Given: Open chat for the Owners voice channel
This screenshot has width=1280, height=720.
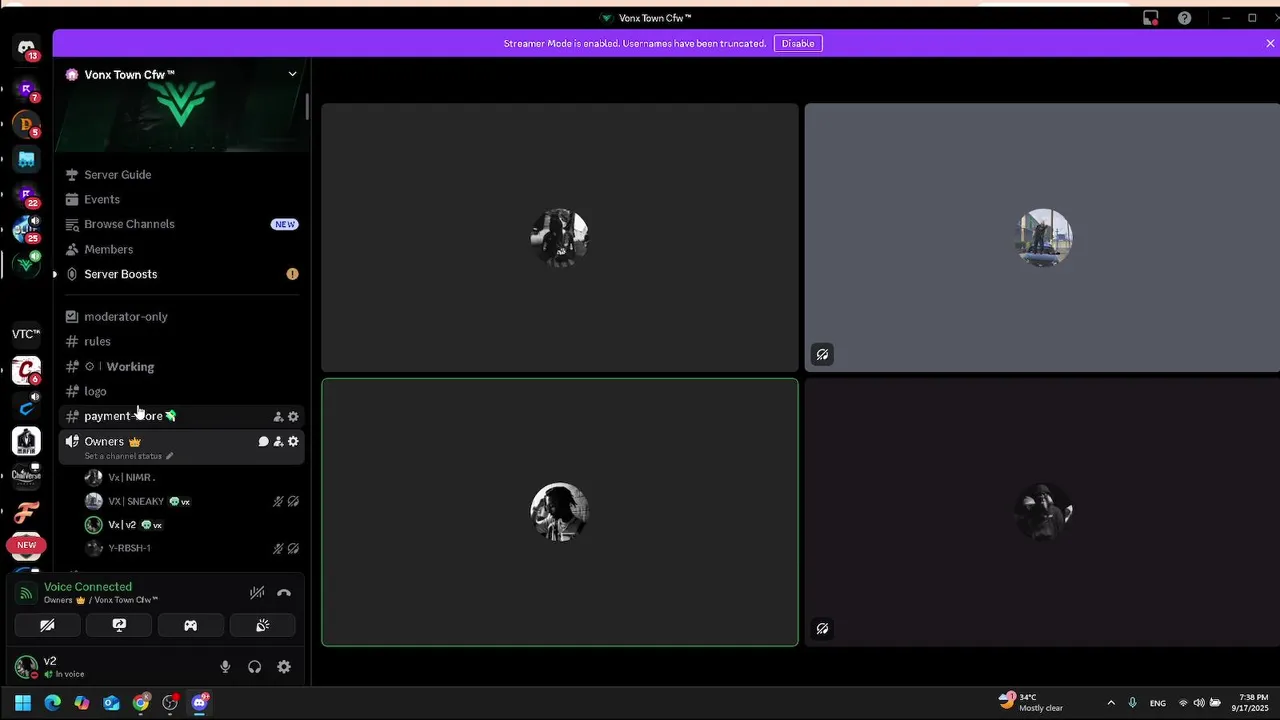Looking at the screenshot, I should 264,441.
